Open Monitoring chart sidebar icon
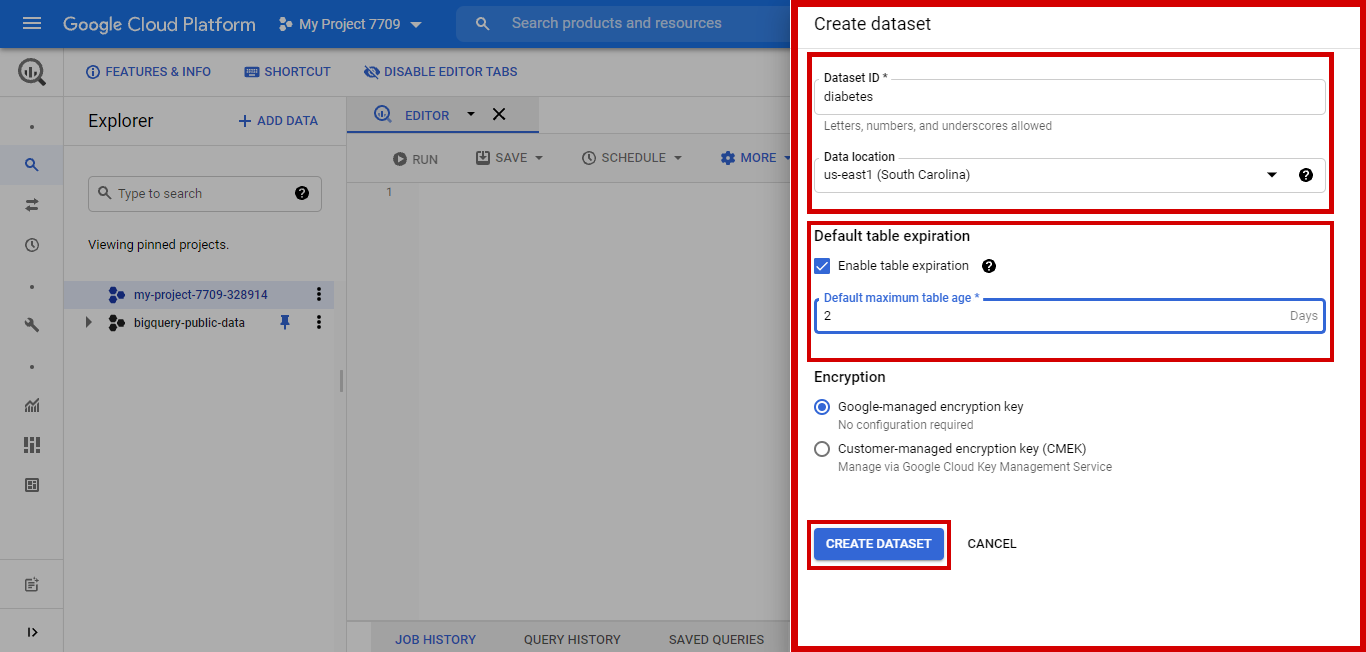 [x=32, y=405]
